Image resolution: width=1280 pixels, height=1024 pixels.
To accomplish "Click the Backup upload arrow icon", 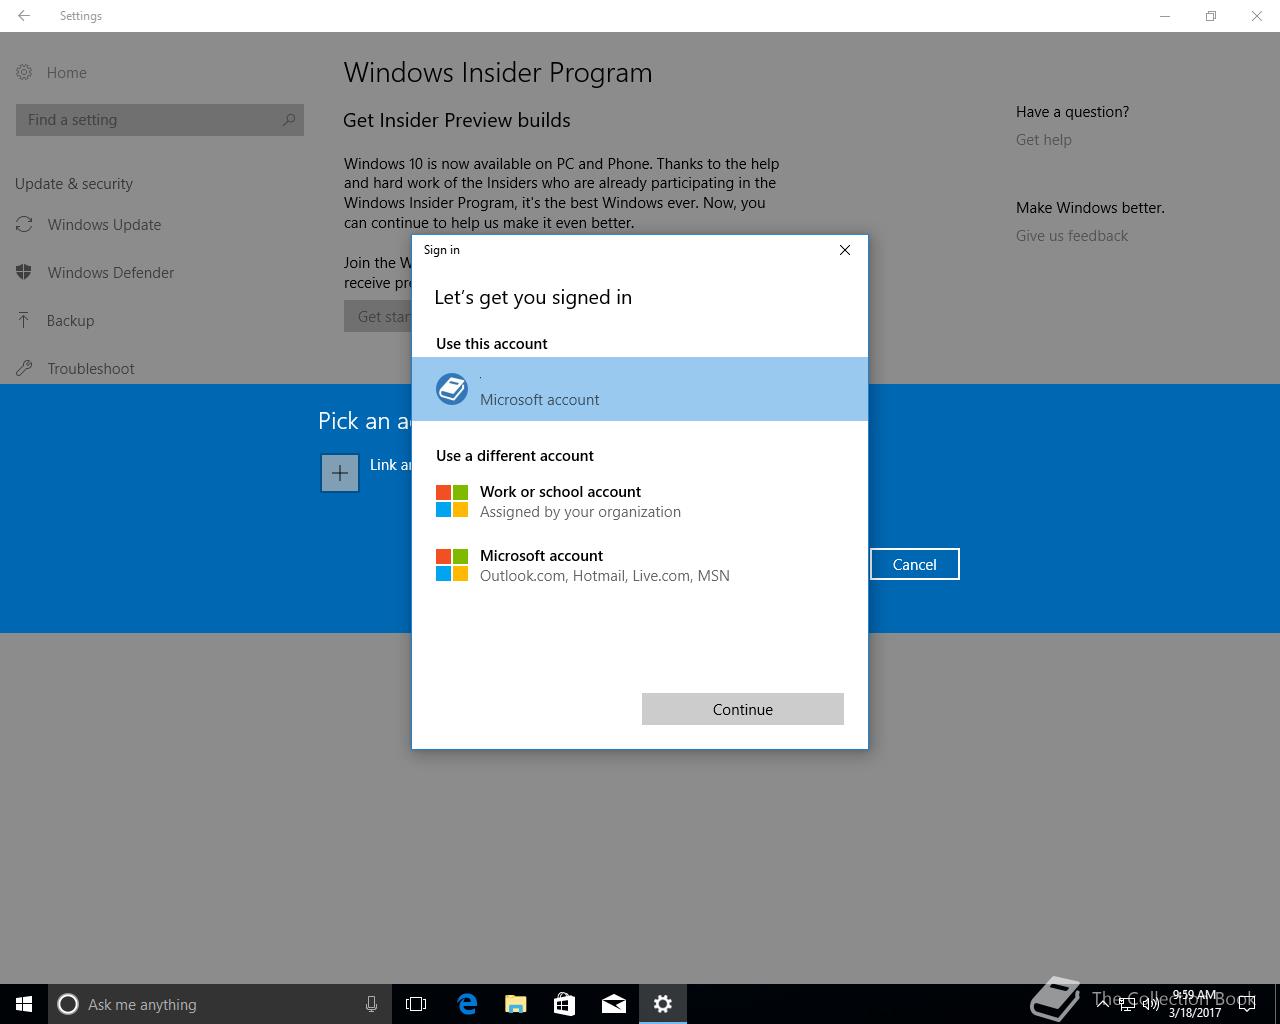I will 24,320.
